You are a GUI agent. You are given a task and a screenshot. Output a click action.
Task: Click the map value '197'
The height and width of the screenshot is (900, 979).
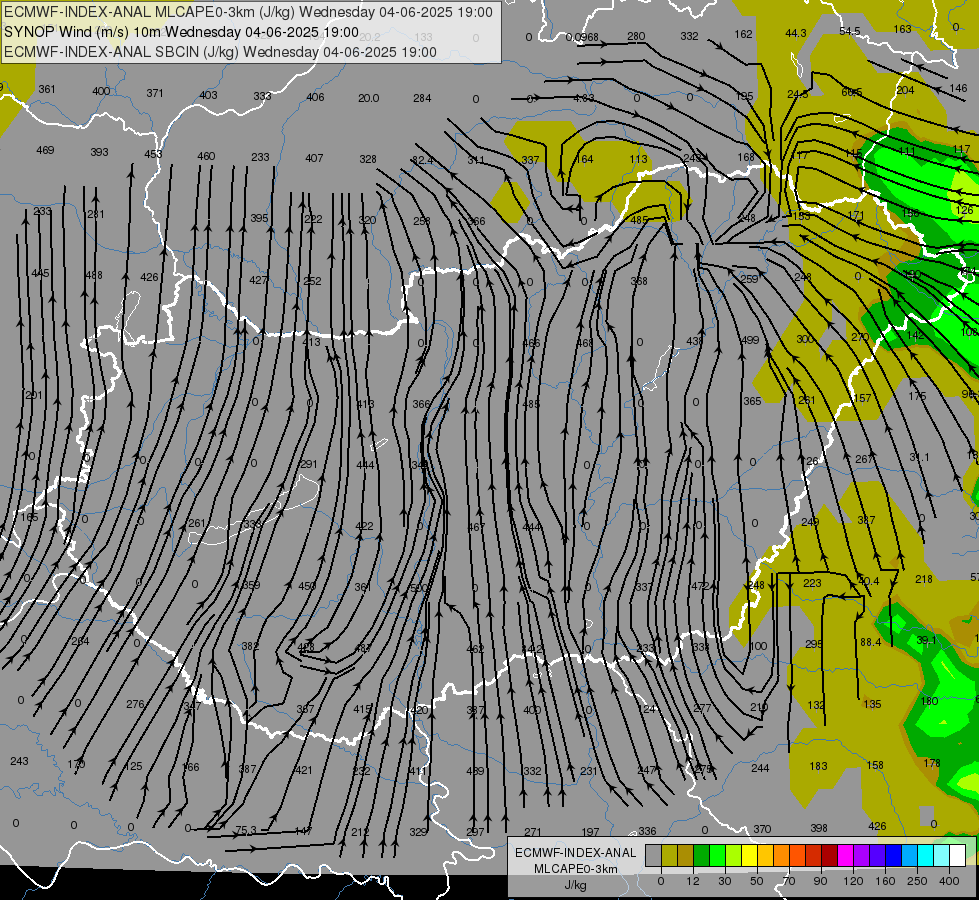pyautogui.click(x=590, y=832)
